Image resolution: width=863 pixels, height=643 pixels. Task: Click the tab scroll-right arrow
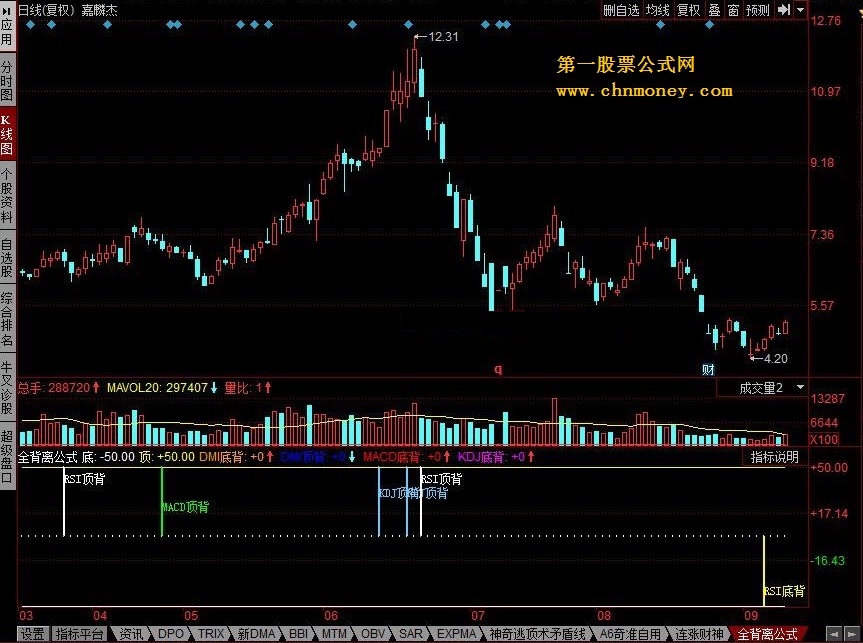click(x=852, y=634)
